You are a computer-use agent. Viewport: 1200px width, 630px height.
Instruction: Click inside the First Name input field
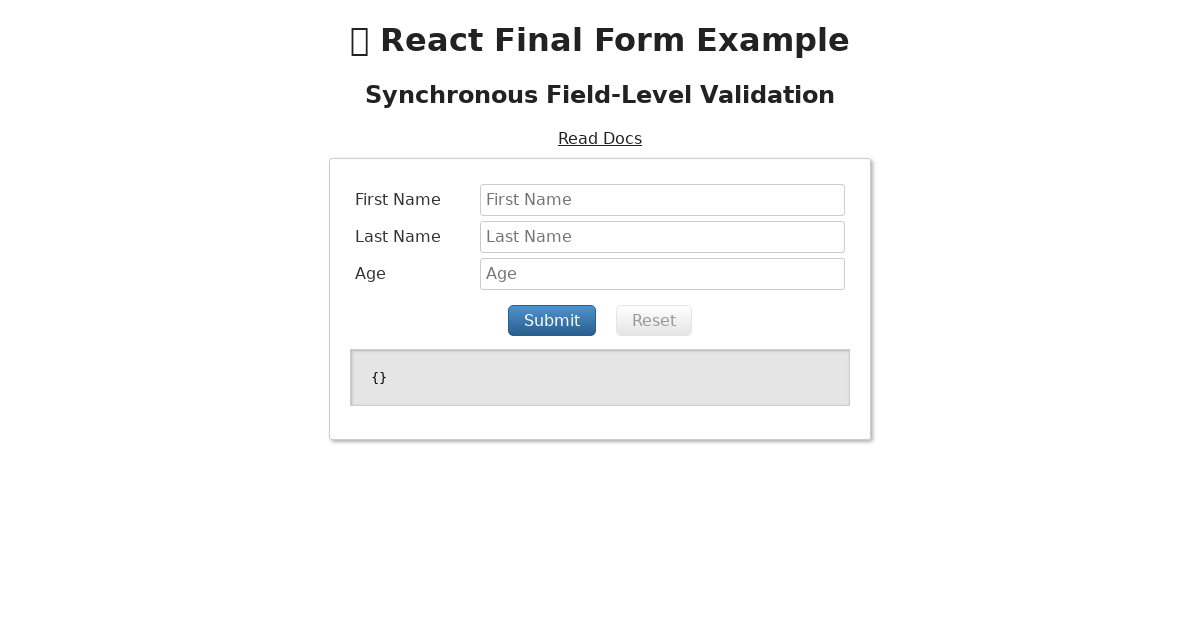click(662, 200)
